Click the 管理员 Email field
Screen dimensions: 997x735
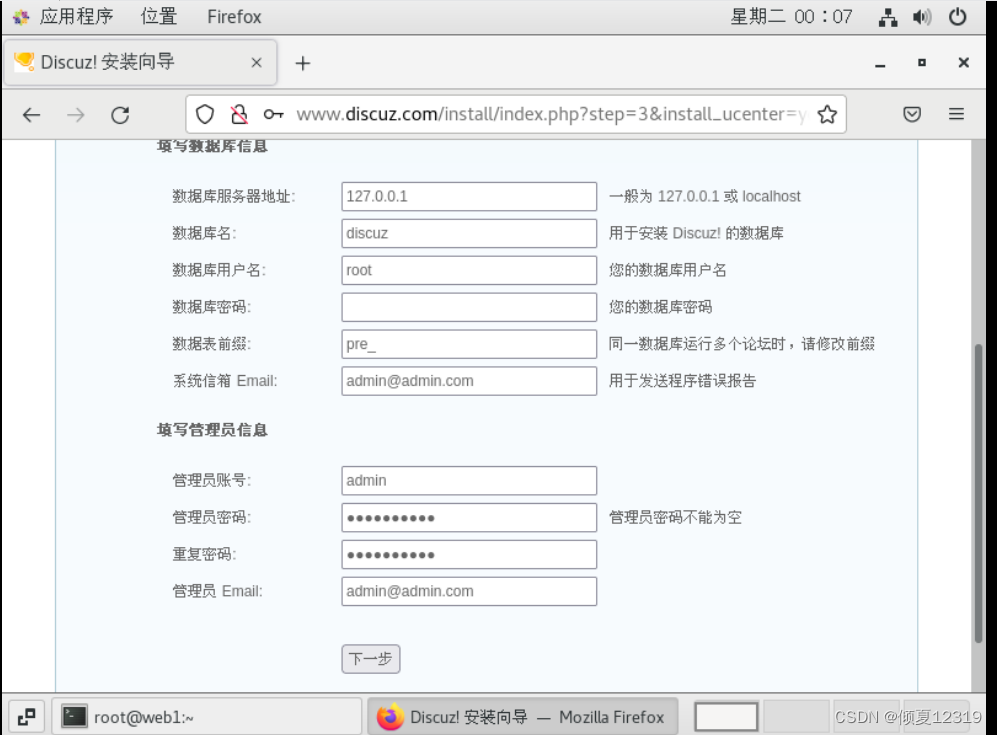pyautogui.click(x=469, y=591)
